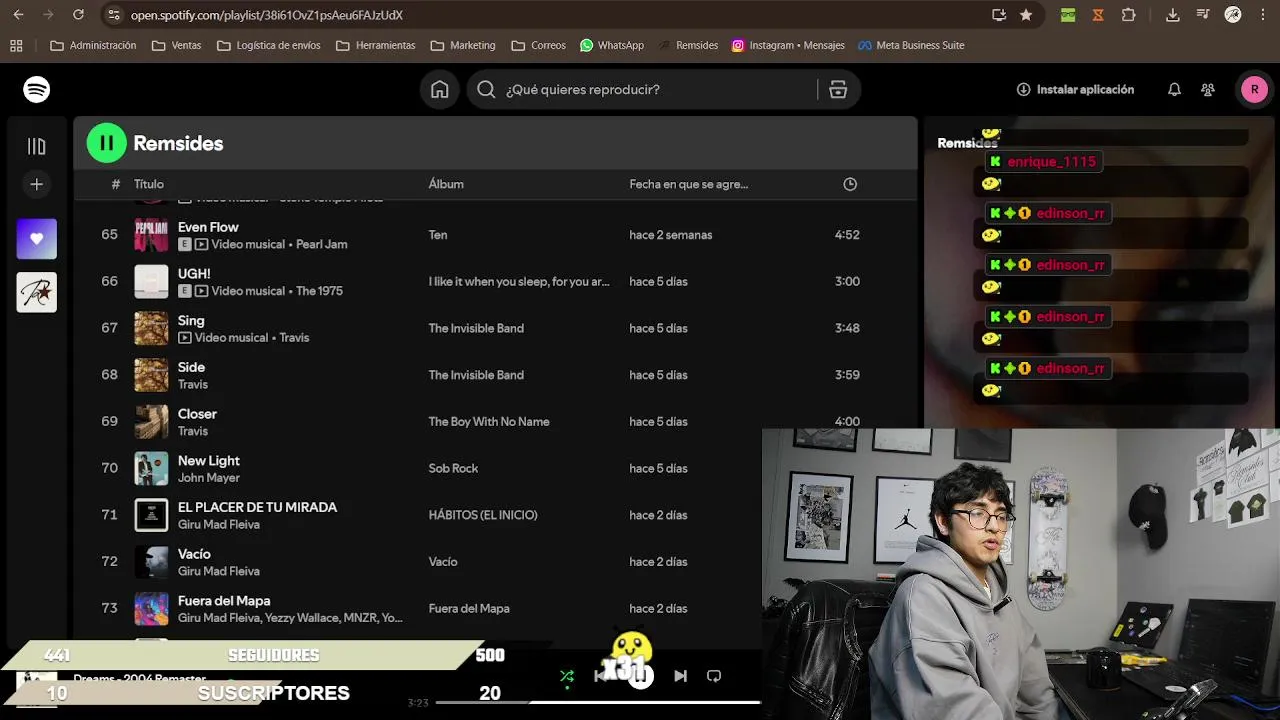The image size is (1280, 720).
Task: Open The Boy With No Name album
Action: coord(489,422)
